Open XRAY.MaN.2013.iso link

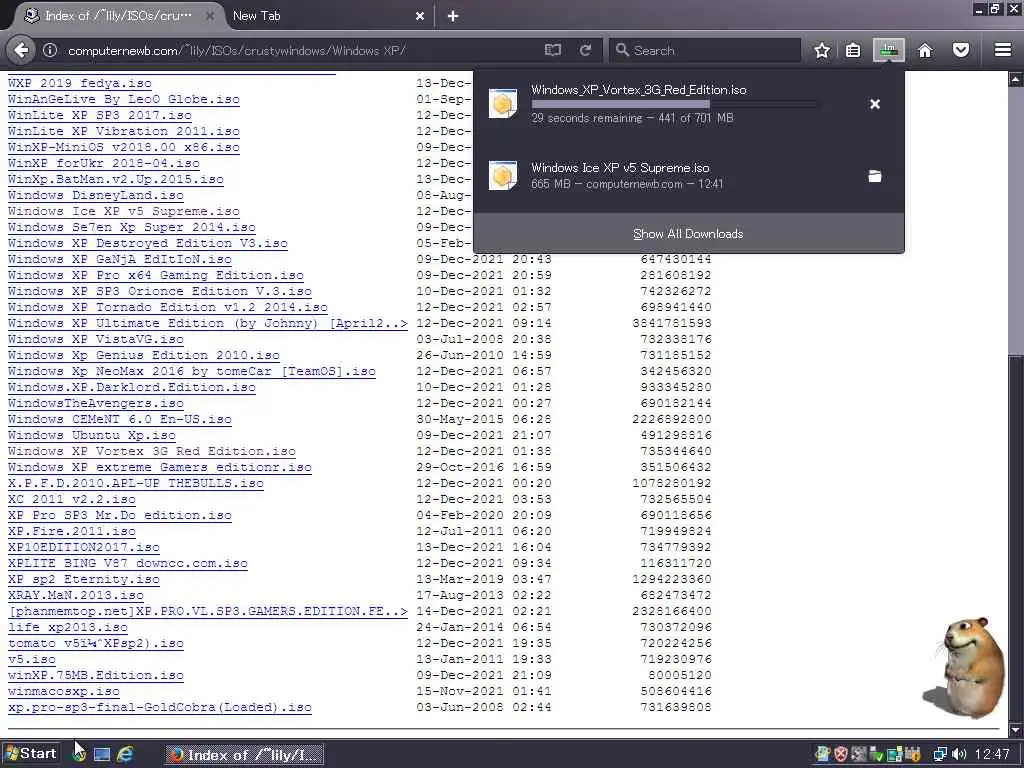76,595
